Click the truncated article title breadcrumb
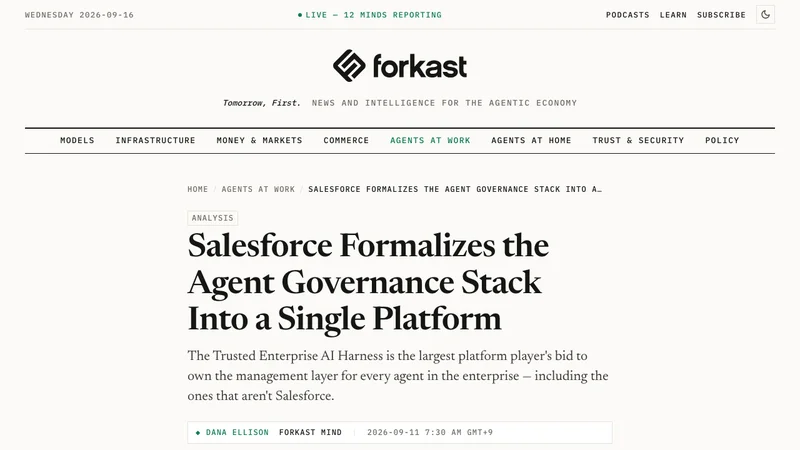800x450 pixels. (455, 189)
